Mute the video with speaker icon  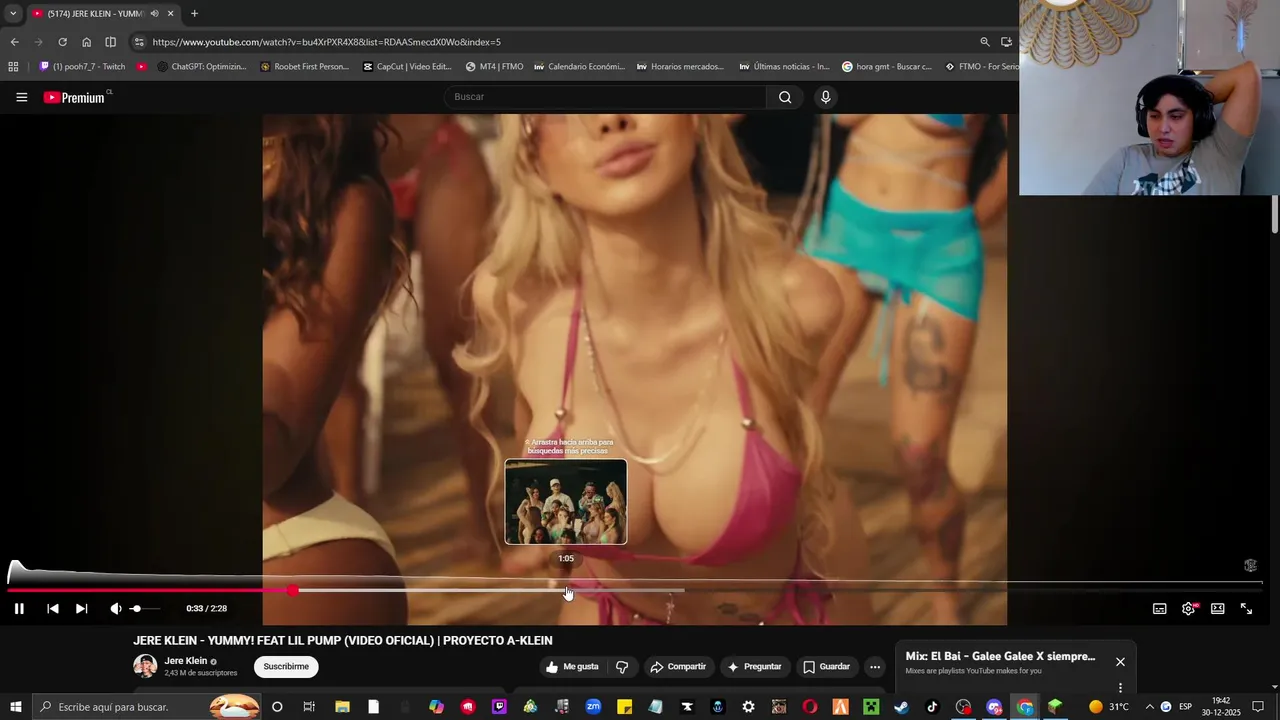point(115,608)
